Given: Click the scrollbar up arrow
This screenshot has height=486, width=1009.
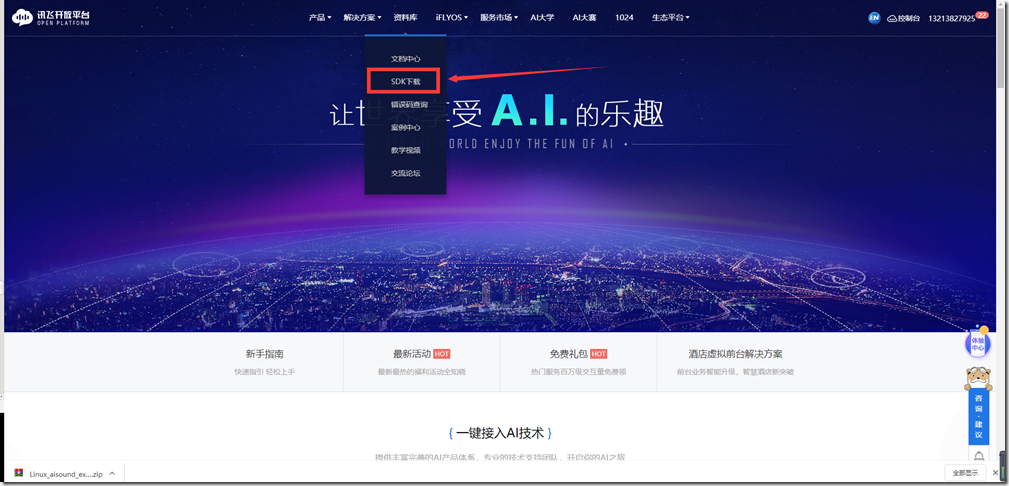Looking at the screenshot, I should tap(1000, 5).
